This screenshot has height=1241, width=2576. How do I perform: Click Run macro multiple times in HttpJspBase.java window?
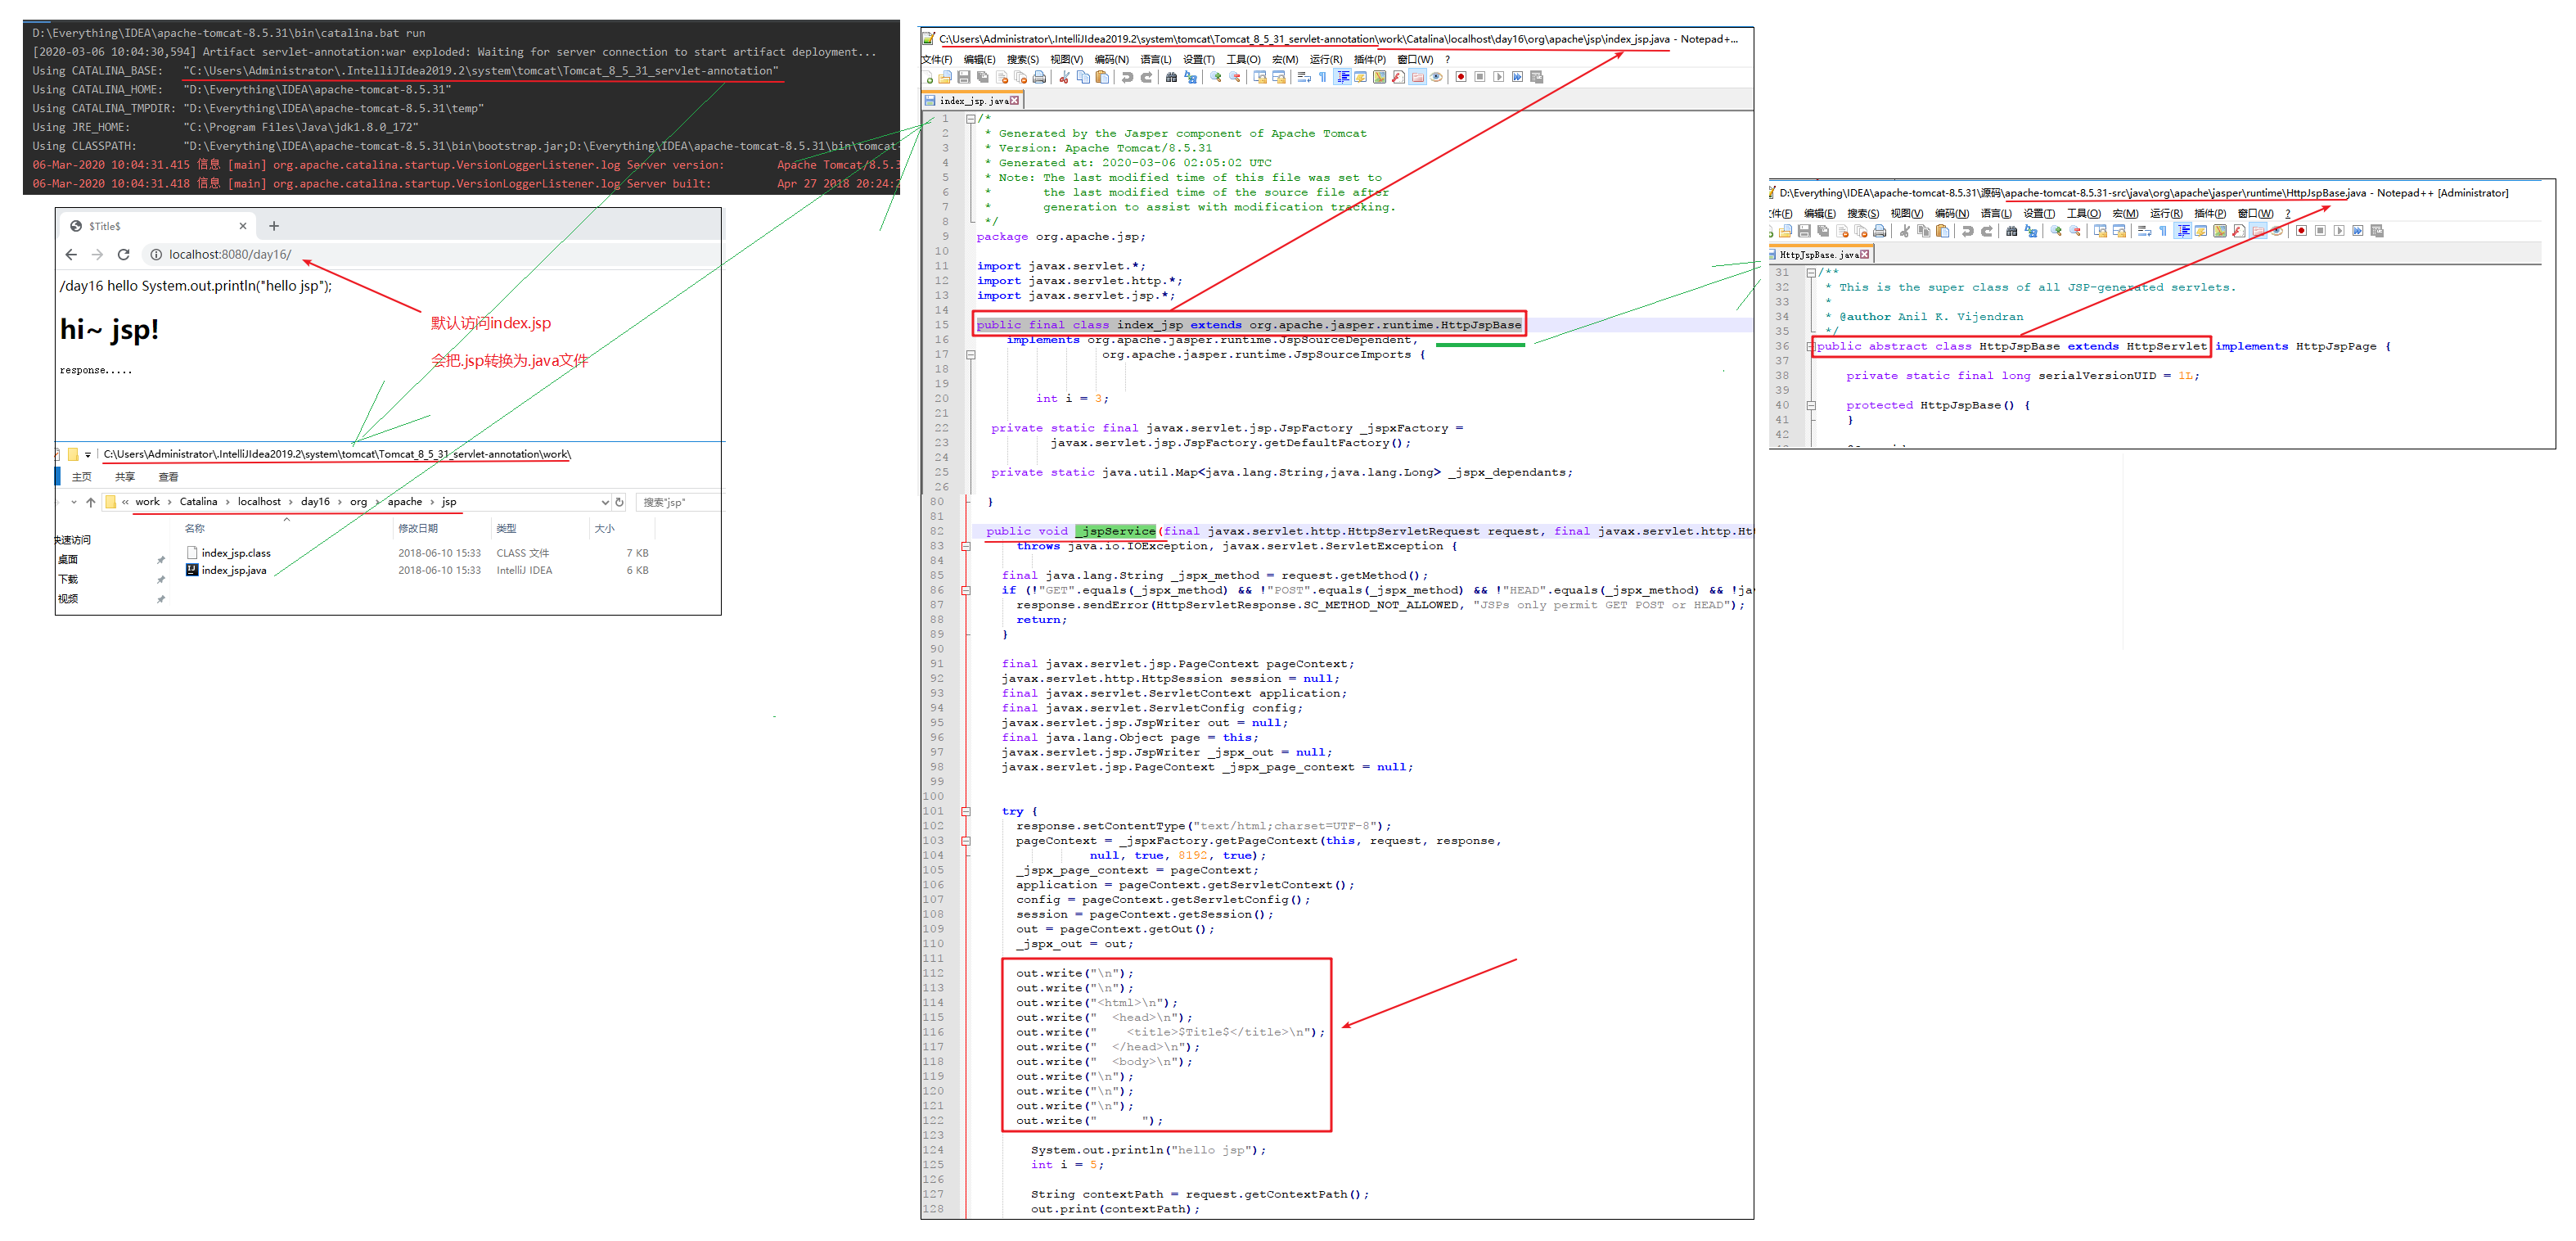pos(2358,231)
